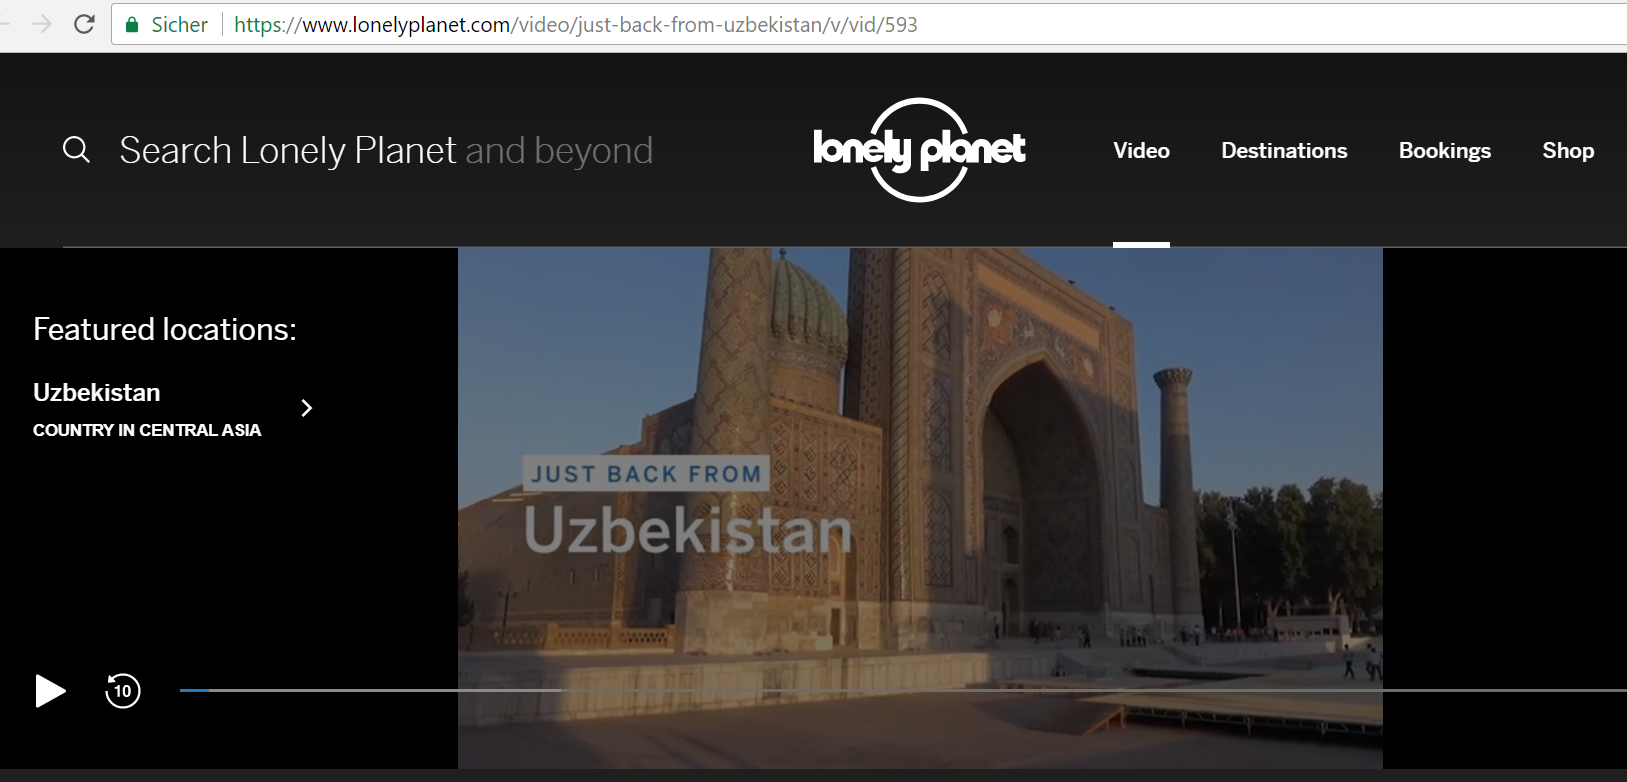Viewport: 1627px width, 782px height.
Task: Rewind the video 10 seconds
Action: click(x=123, y=691)
